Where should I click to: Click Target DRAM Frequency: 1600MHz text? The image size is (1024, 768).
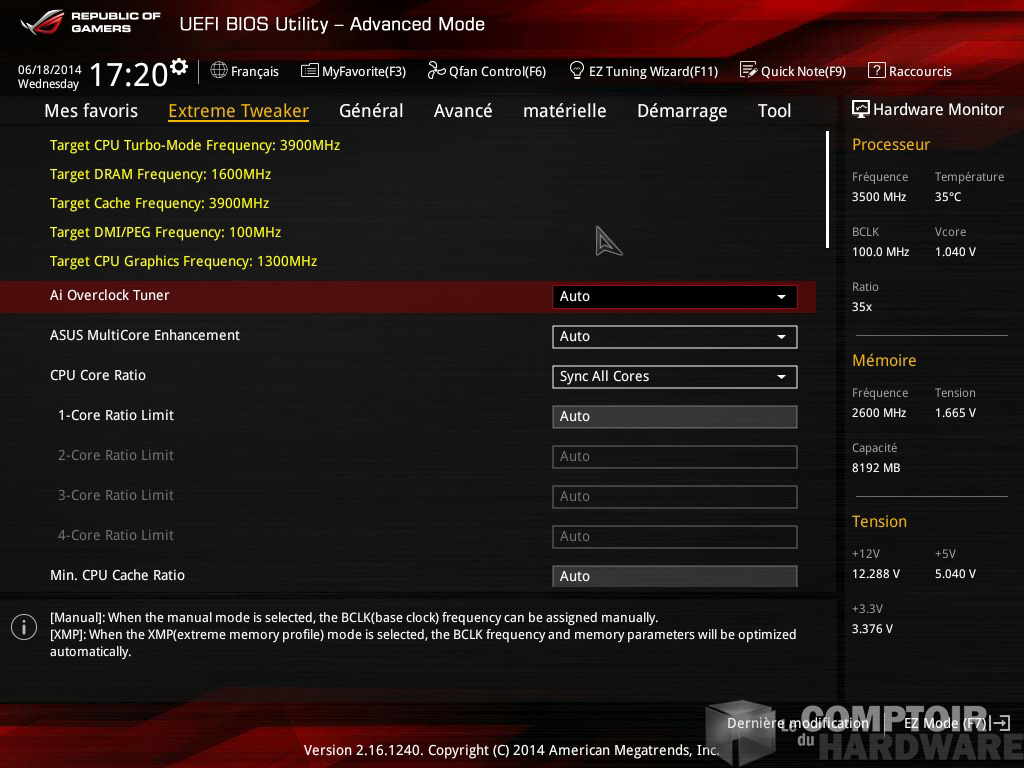click(x=161, y=174)
